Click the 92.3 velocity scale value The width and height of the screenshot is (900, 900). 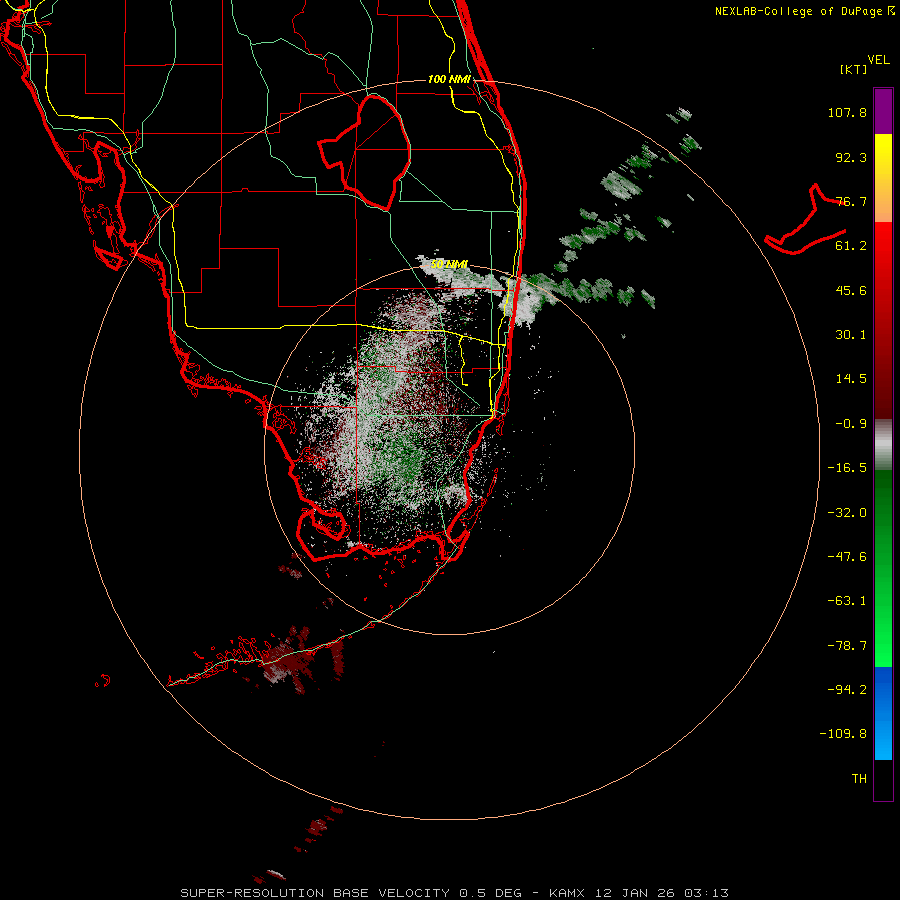(x=851, y=157)
